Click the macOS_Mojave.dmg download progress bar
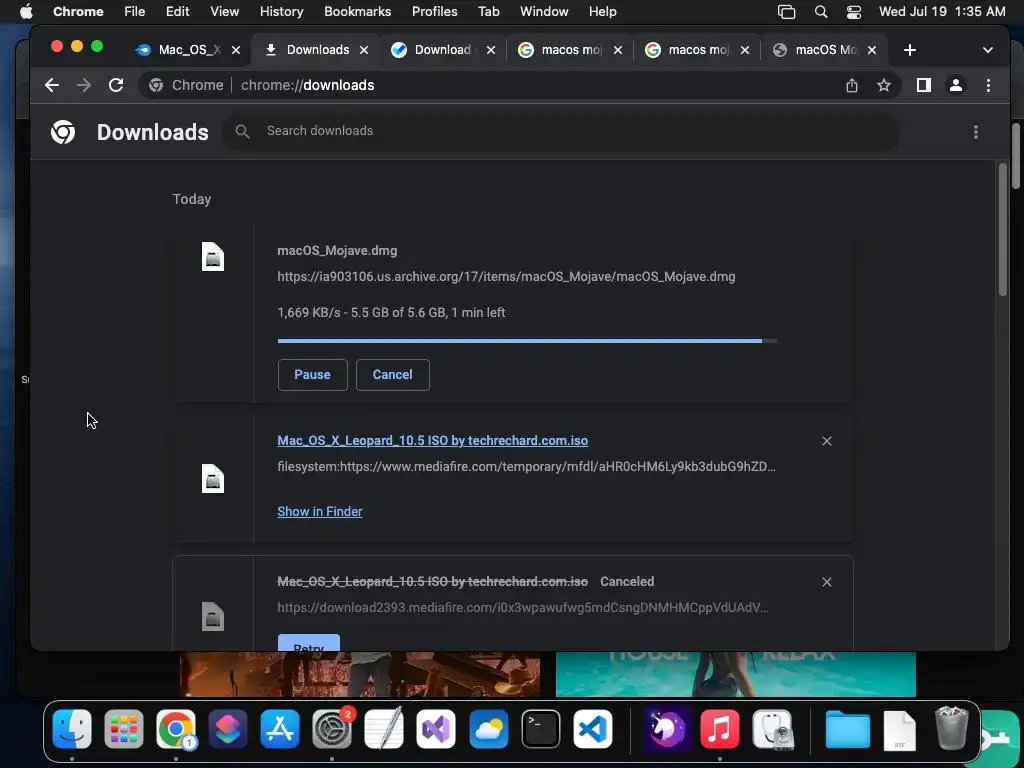The width and height of the screenshot is (1024, 768). tap(527, 341)
